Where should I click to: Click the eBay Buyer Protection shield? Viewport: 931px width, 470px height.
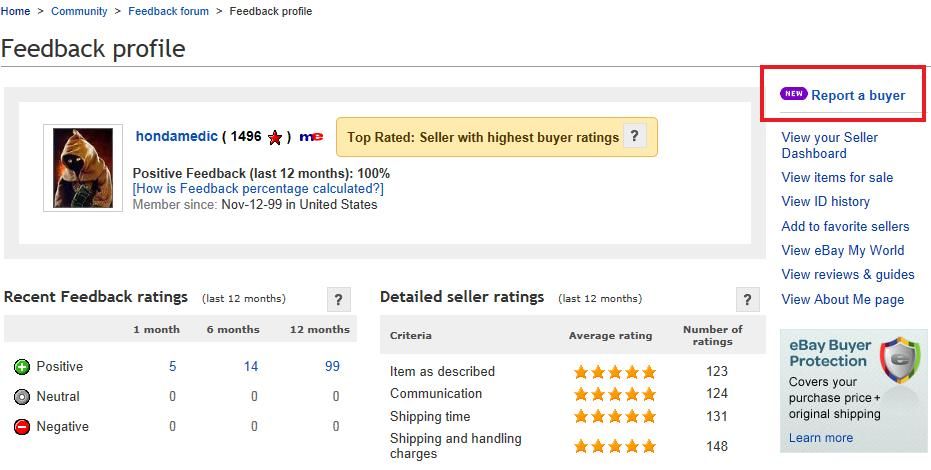click(x=900, y=362)
